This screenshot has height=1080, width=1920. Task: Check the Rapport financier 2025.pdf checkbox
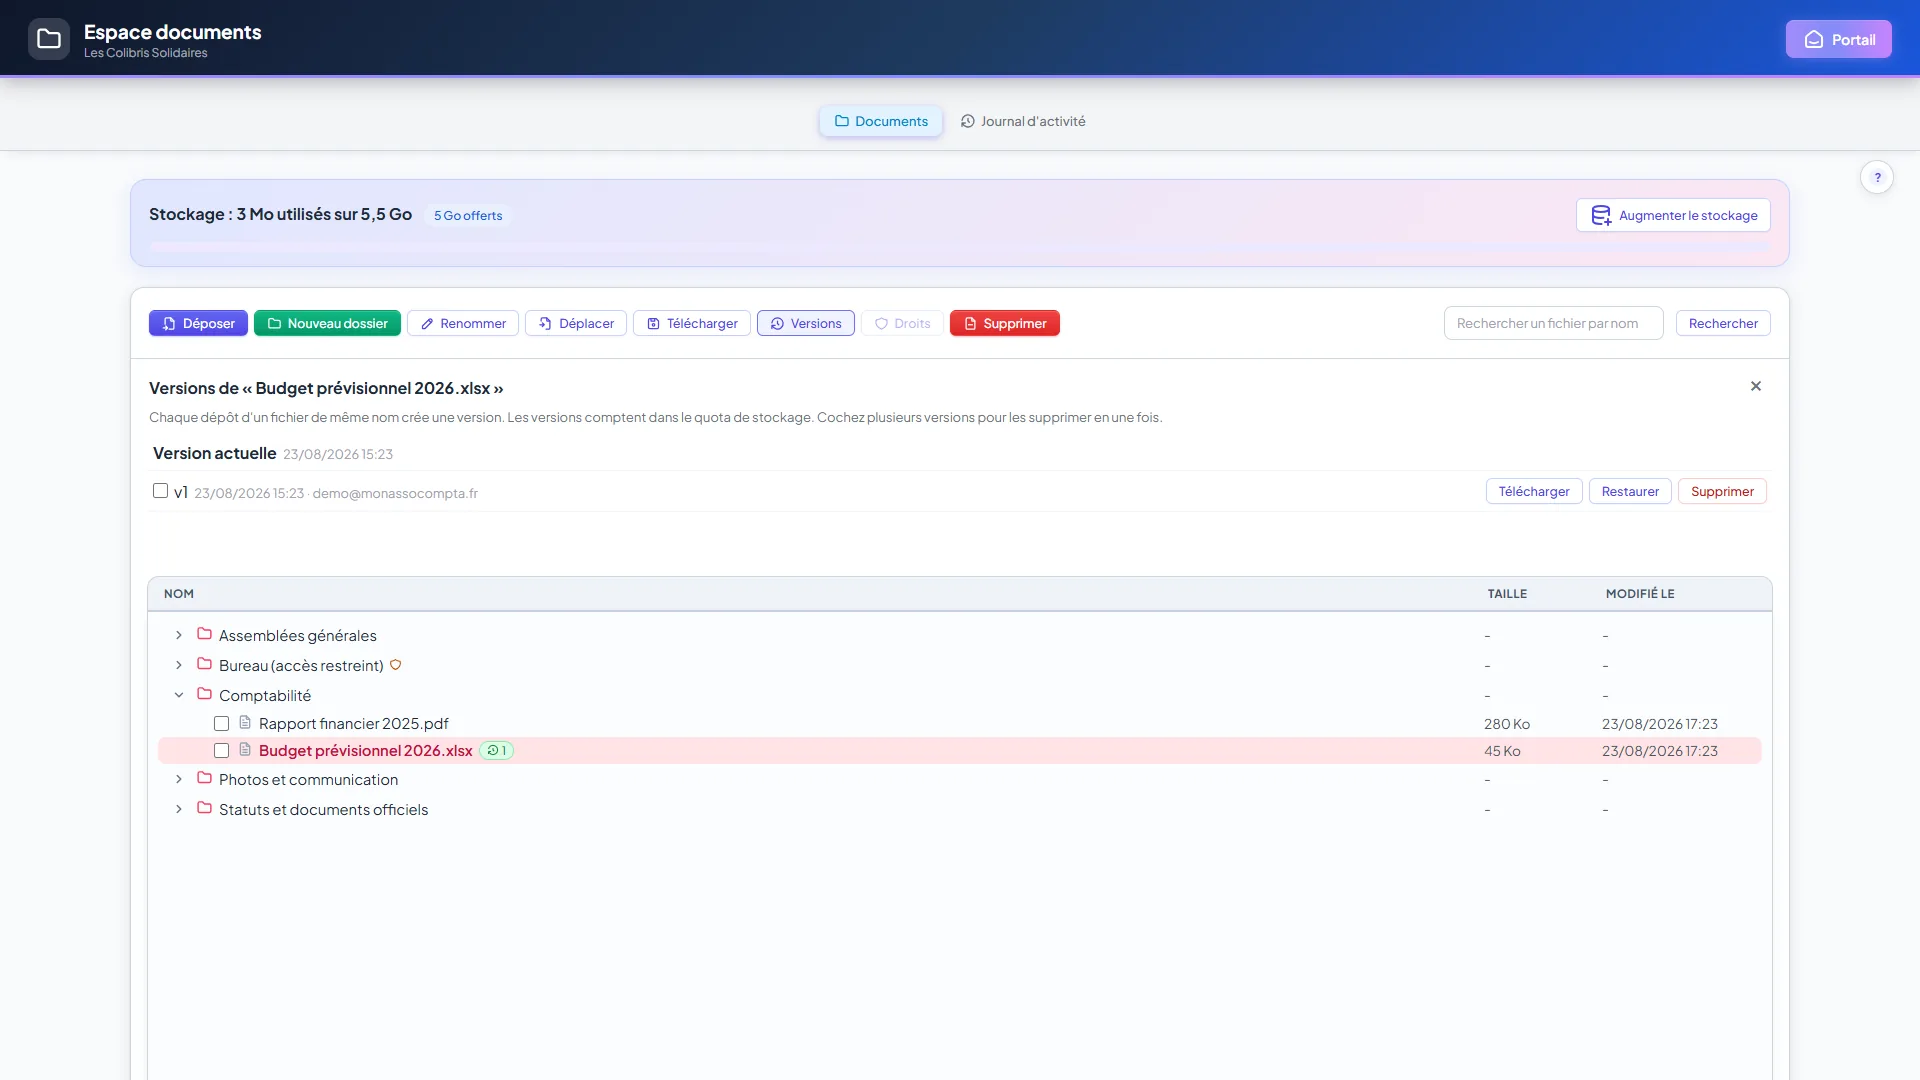(x=221, y=723)
